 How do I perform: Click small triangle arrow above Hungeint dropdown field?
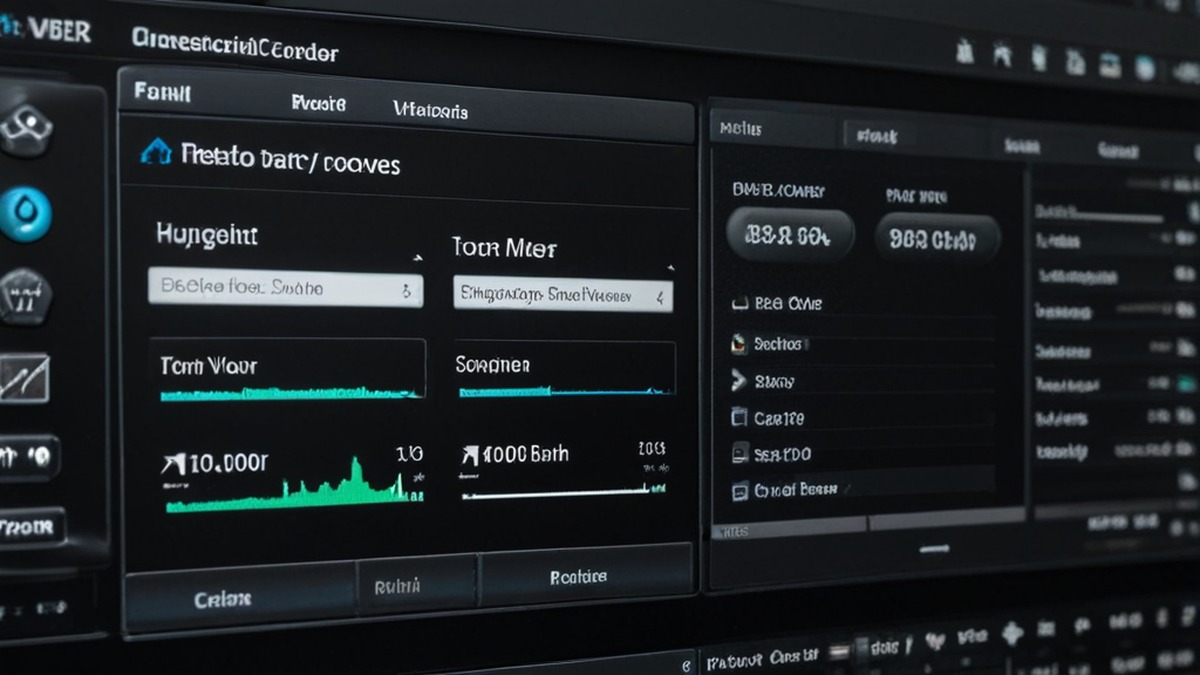(416, 257)
